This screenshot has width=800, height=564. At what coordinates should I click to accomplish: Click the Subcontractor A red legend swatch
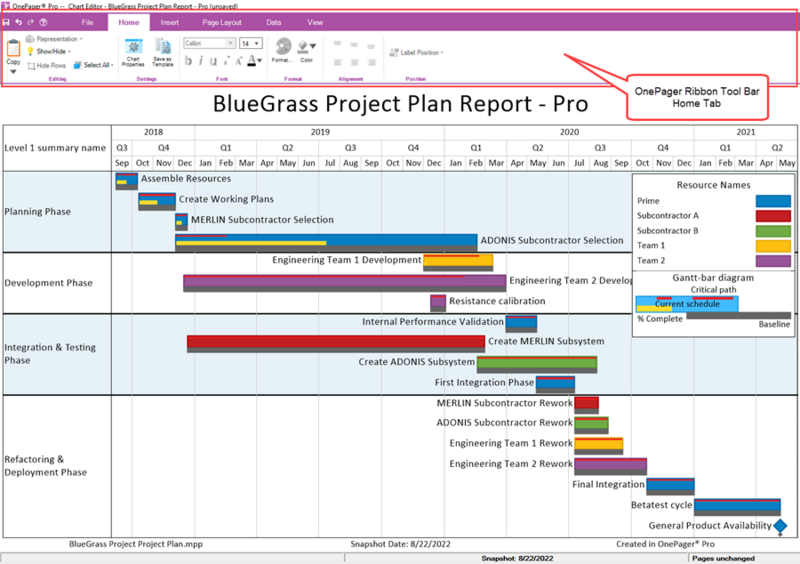(773, 215)
